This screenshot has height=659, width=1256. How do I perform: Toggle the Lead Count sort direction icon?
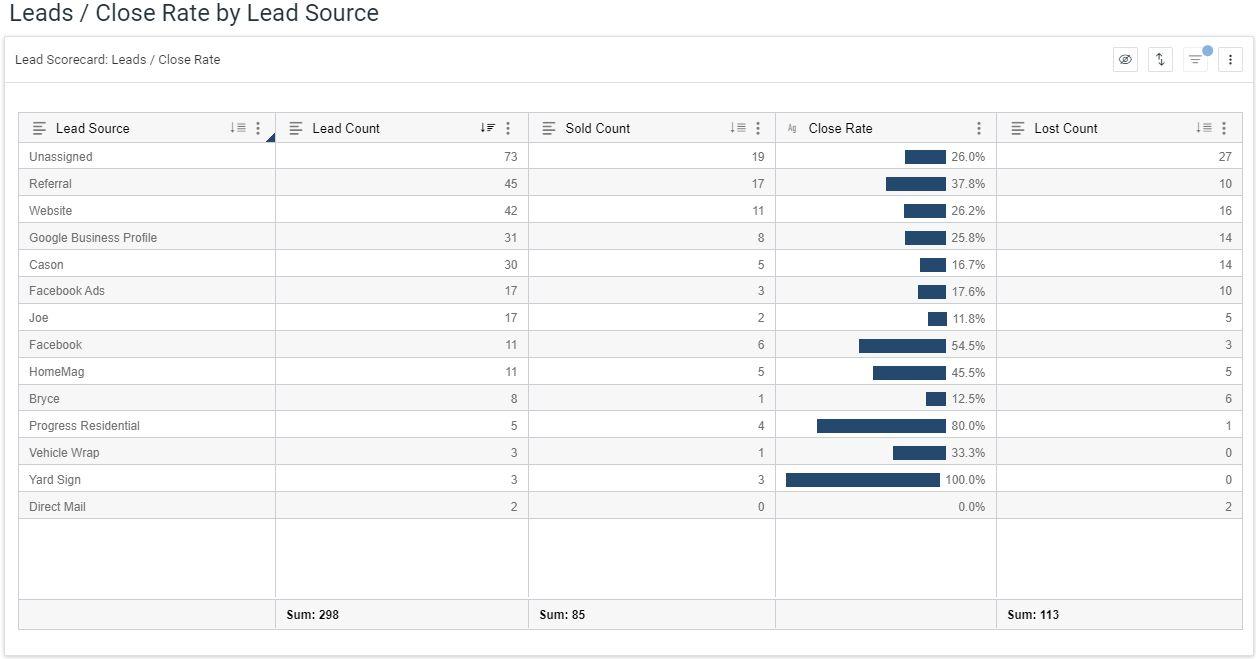pyautogui.click(x=488, y=128)
